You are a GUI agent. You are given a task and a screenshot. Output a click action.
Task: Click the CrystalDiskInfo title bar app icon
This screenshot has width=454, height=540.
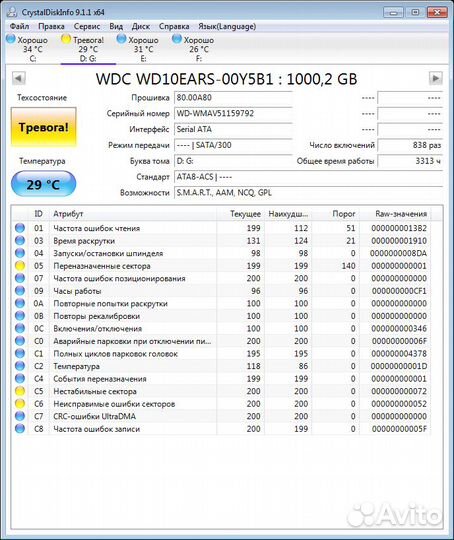pyautogui.click(x=12, y=12)
